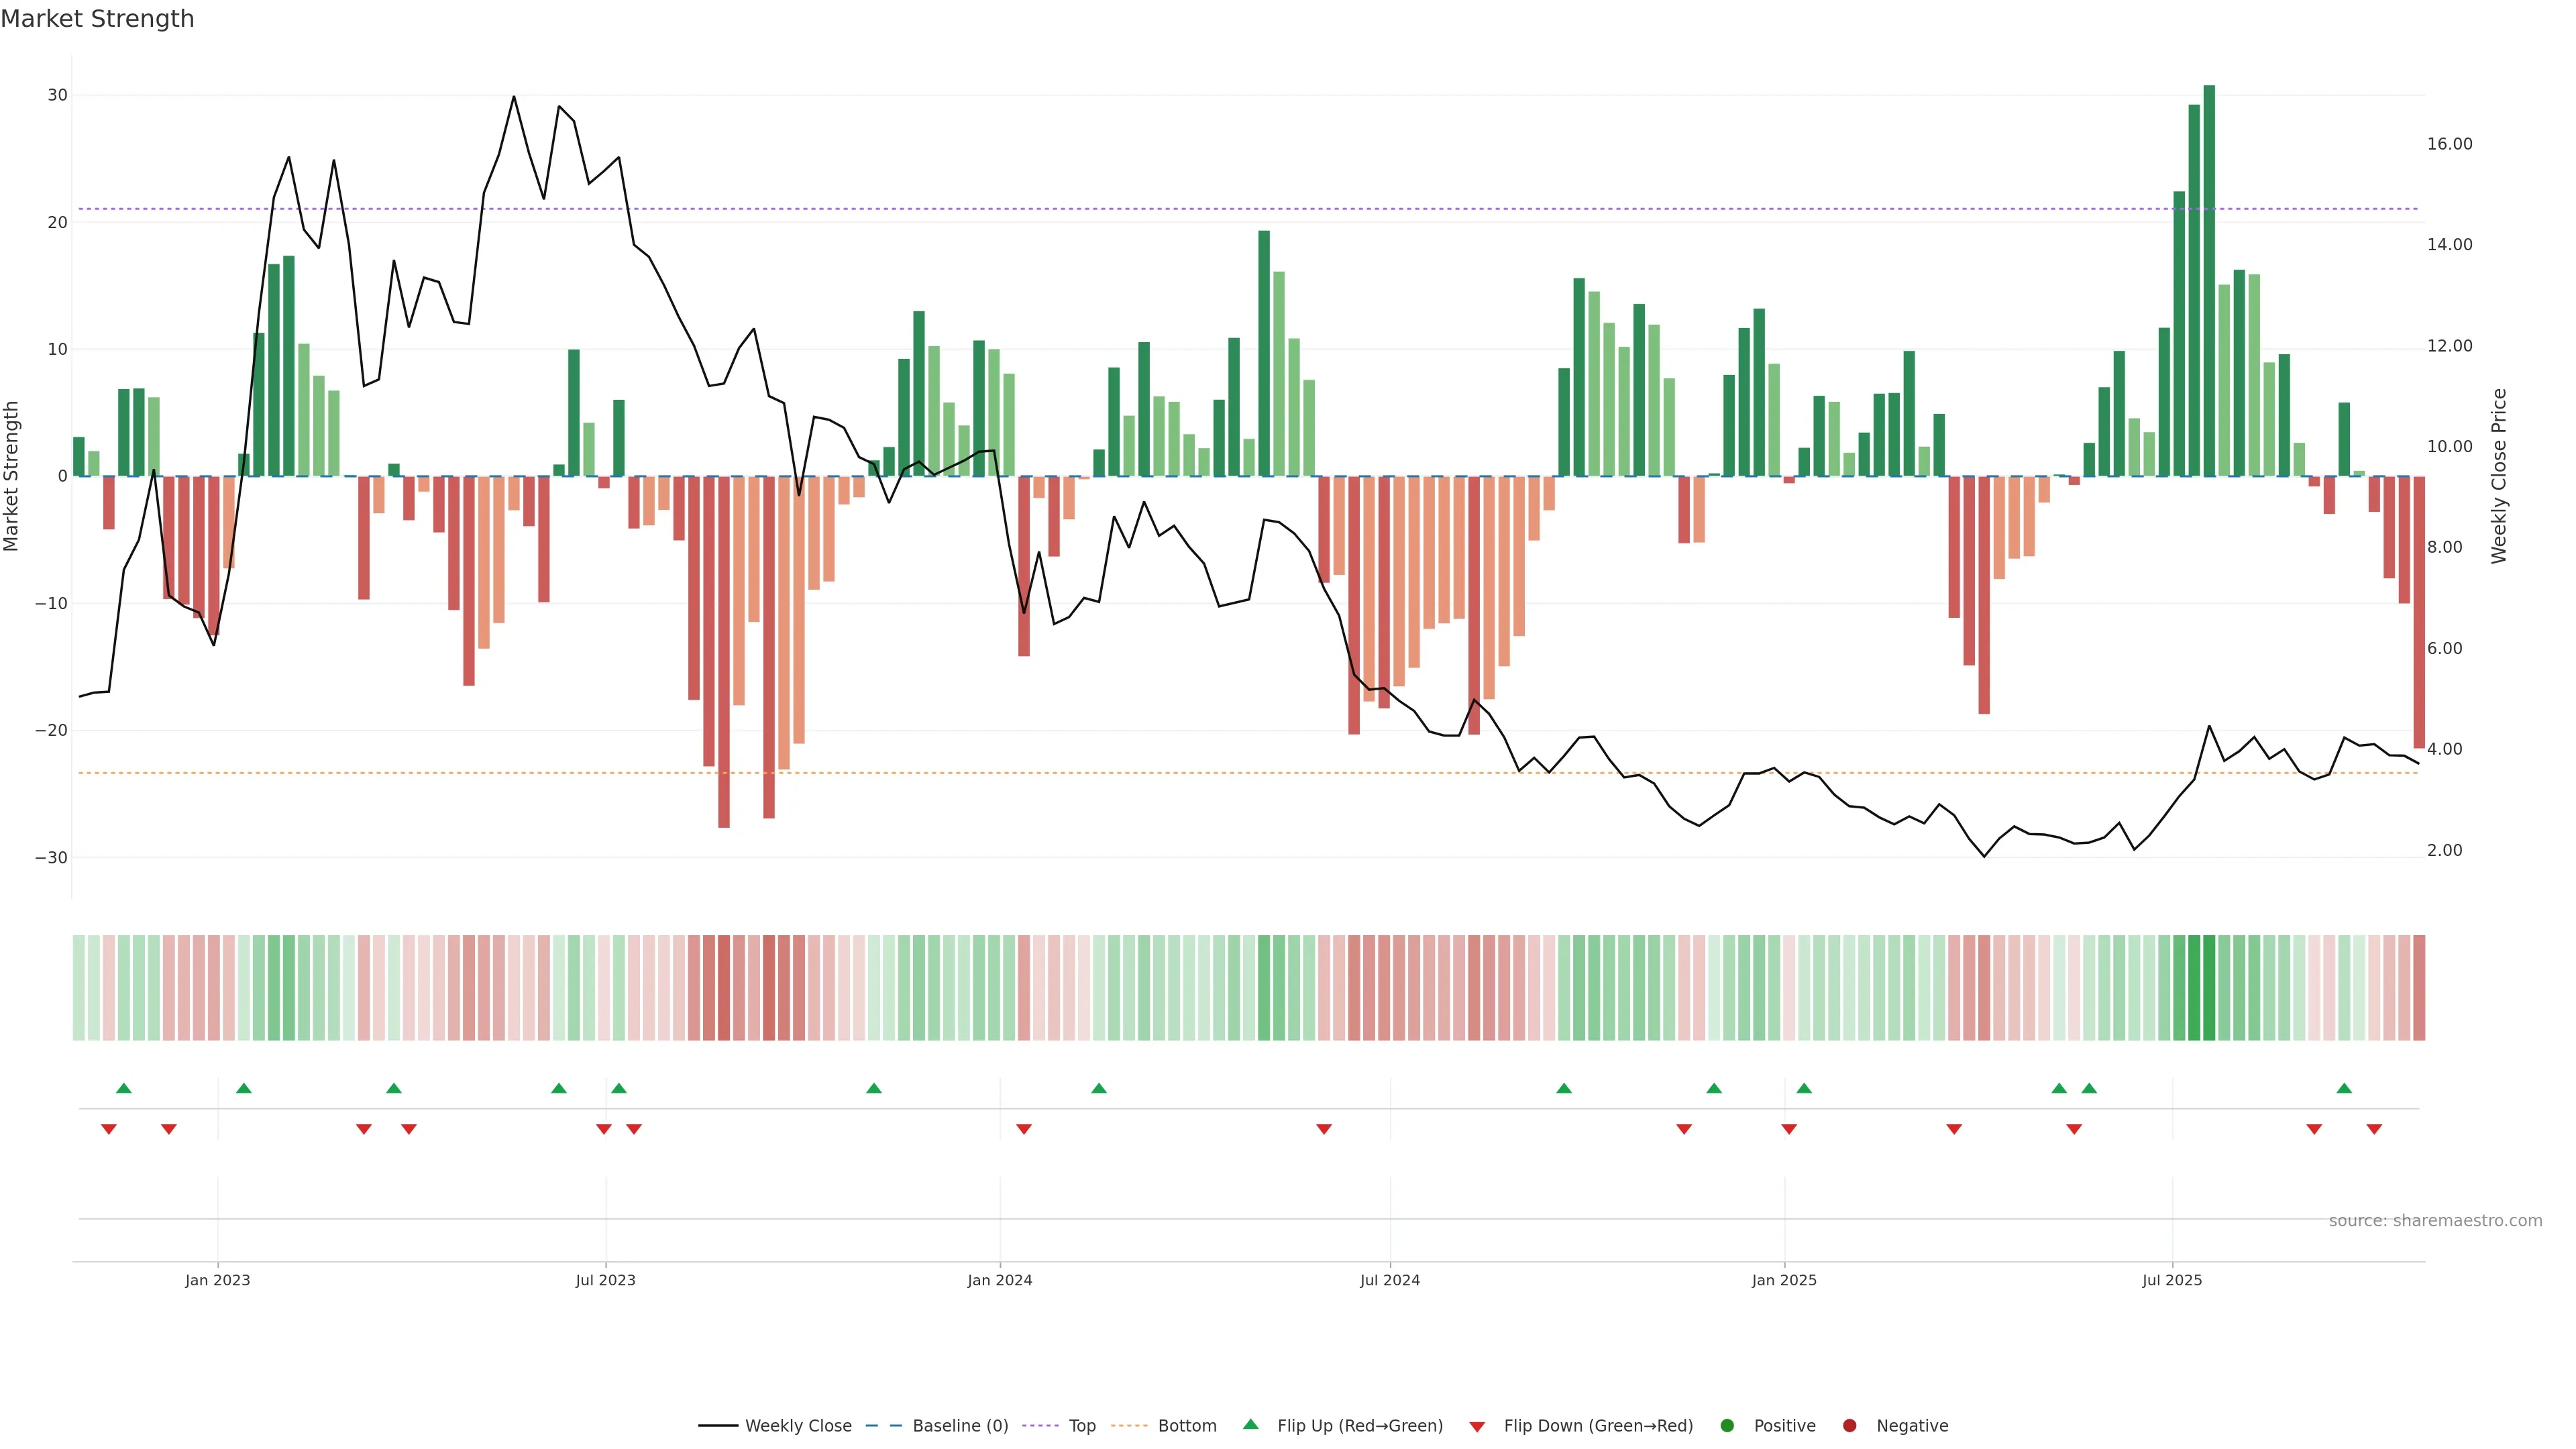Click the deepest red bar after Jul 2023

724,650
